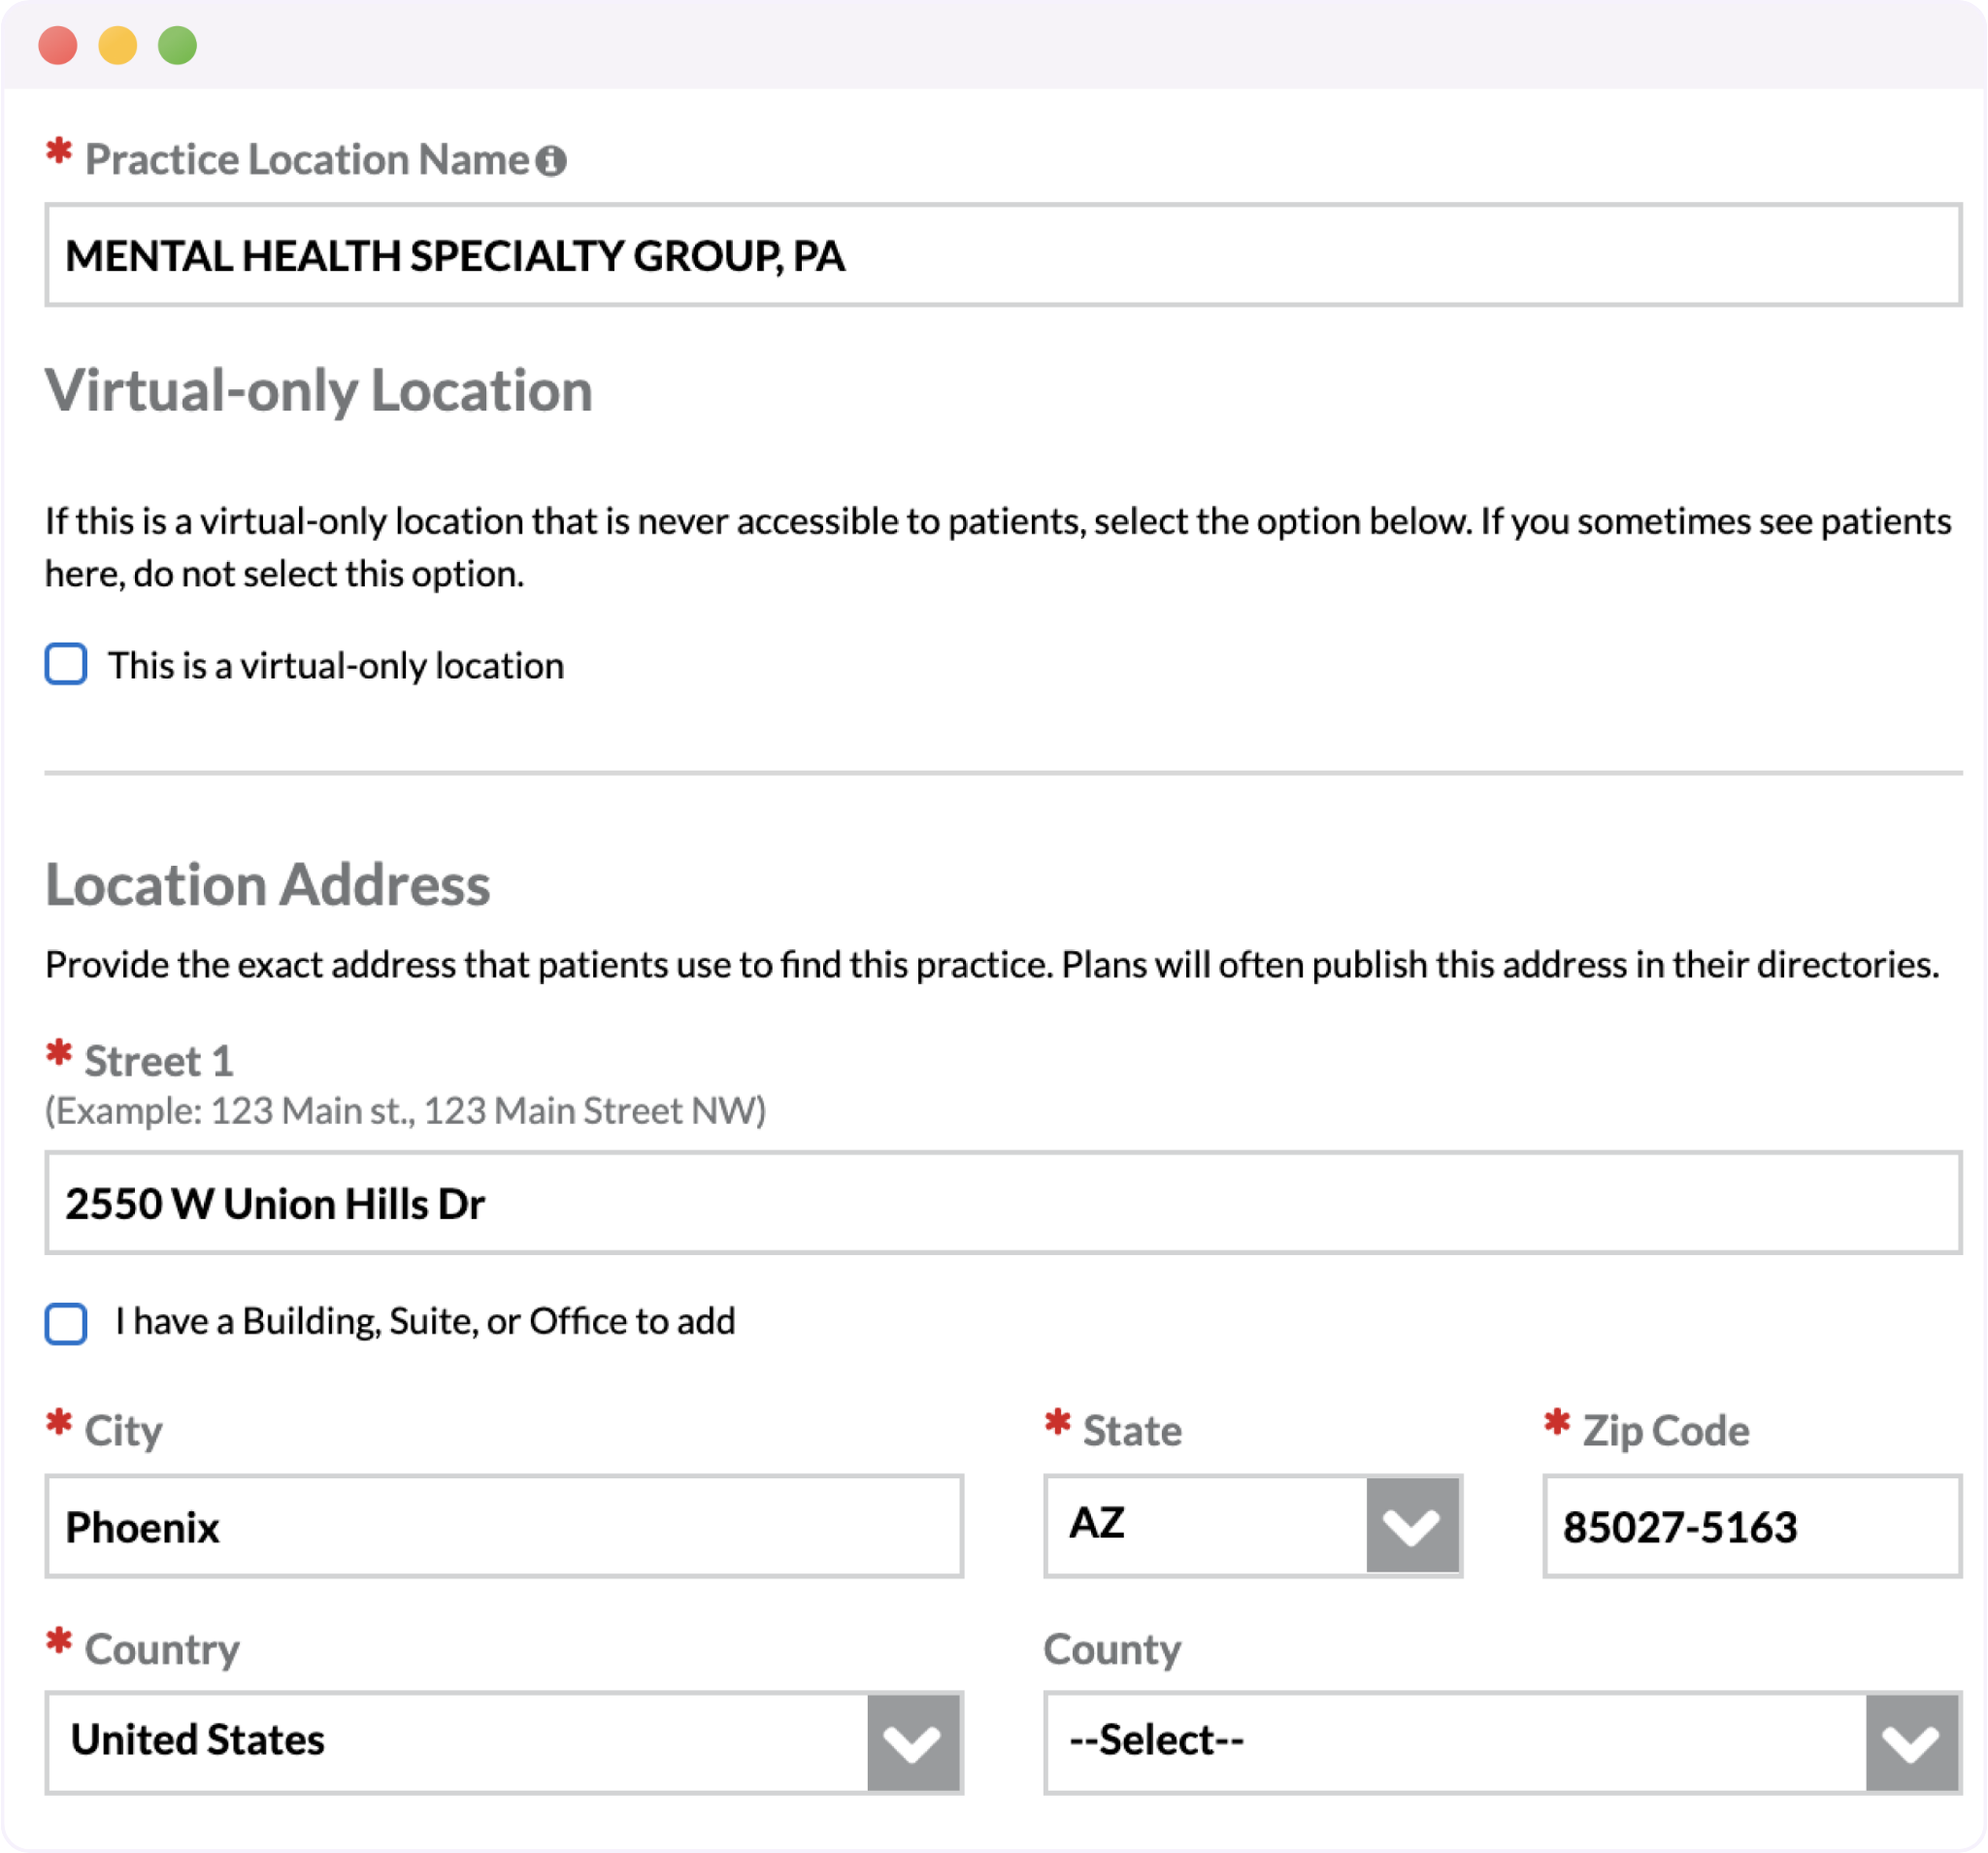Click the Practice Location Name info icon
This screenshot has width=1988, height=1853.
[551, 160]
